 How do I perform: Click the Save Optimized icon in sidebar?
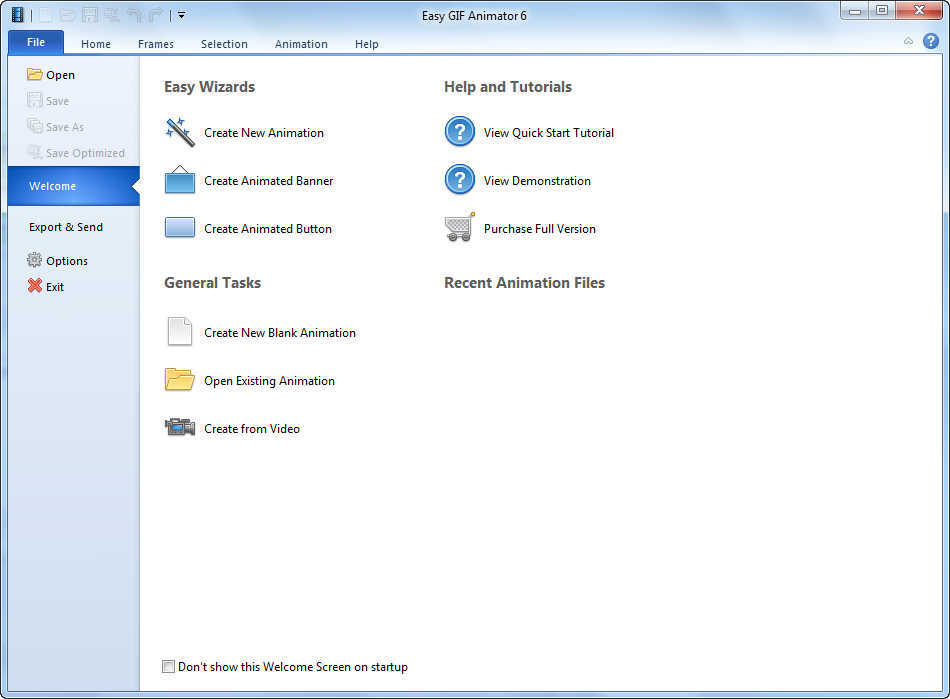point(35,152)
